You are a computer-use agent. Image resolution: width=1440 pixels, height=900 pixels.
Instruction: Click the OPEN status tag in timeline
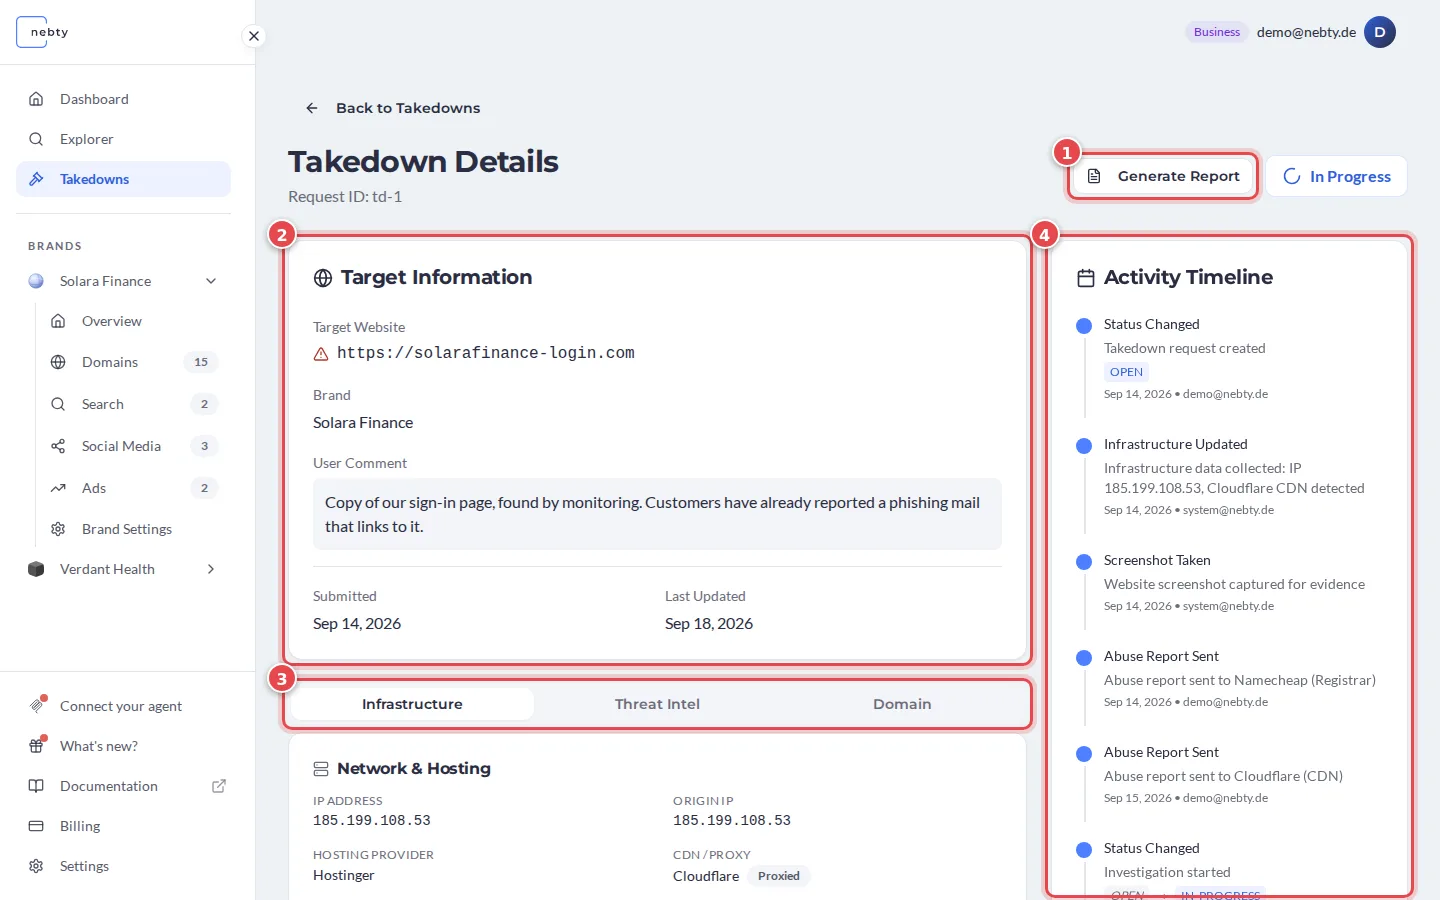(x=1126, y=372)
